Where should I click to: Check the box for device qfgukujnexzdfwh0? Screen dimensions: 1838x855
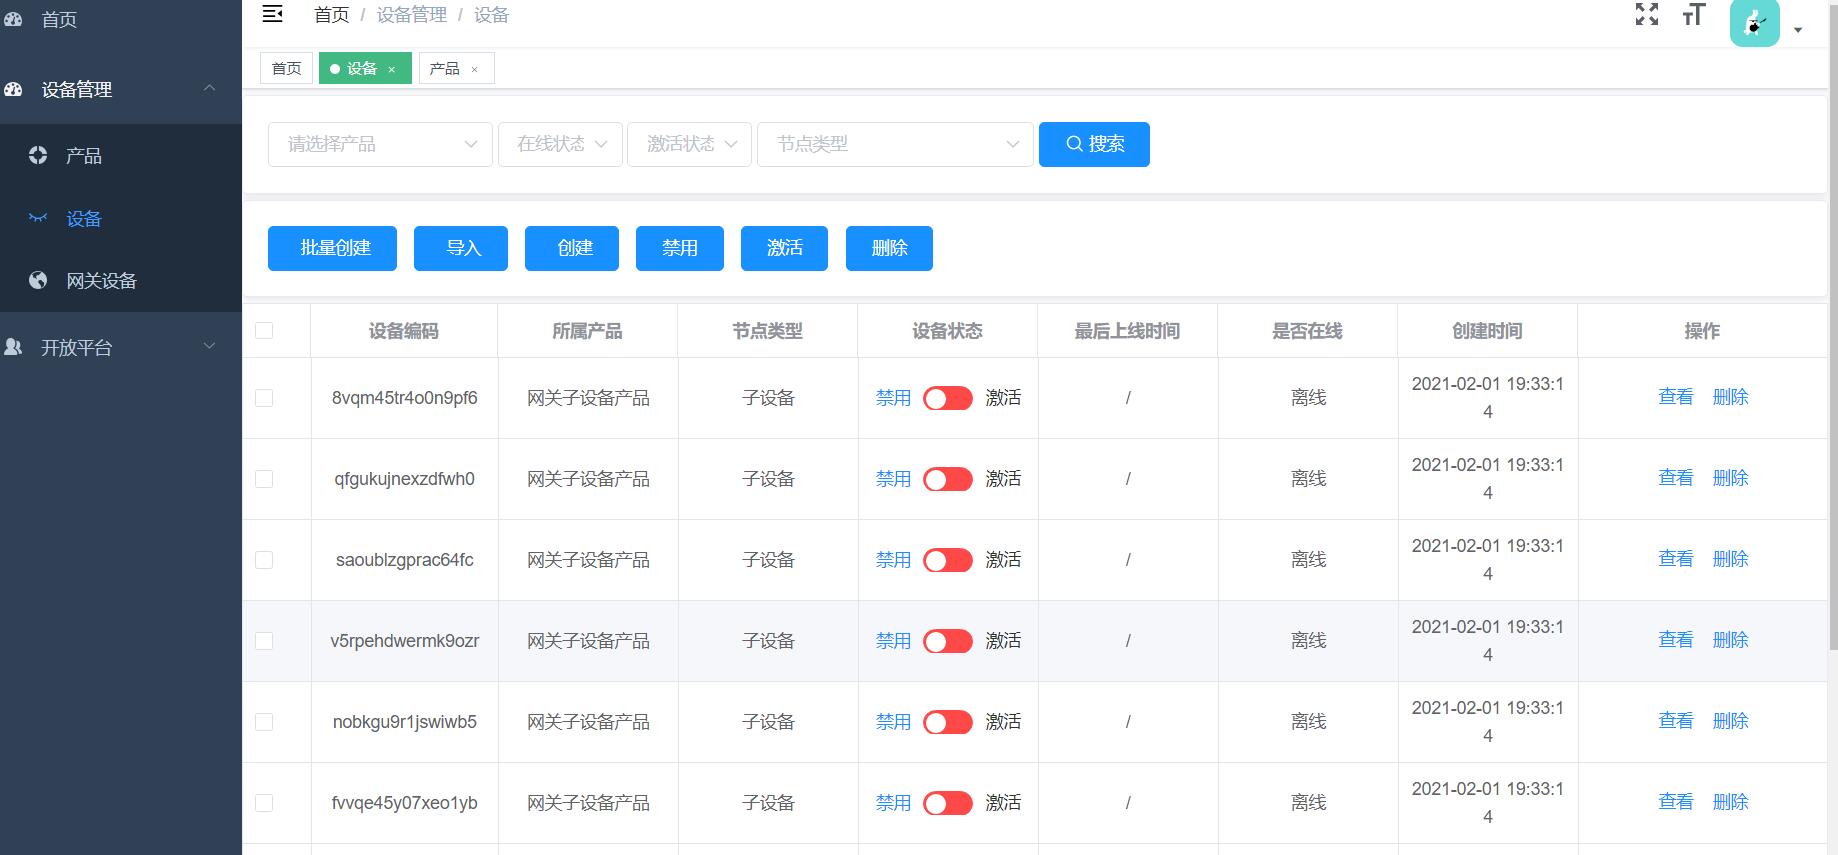[264, 479]
